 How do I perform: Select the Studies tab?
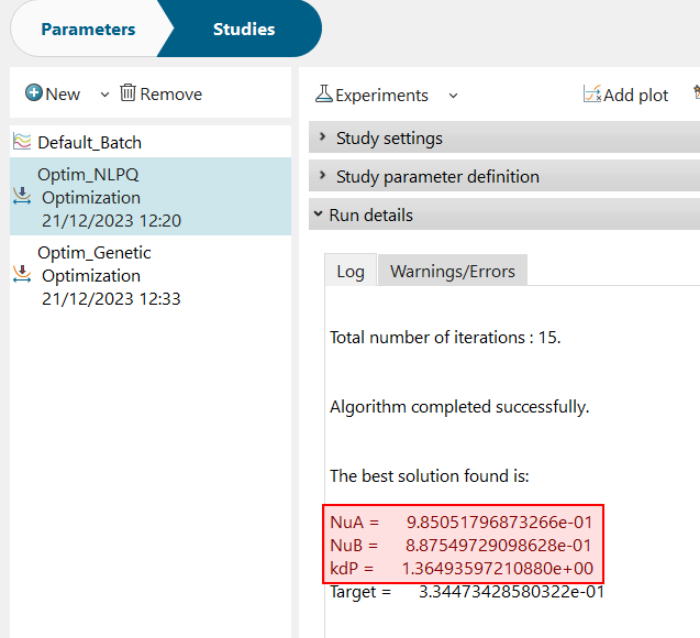point(244,29)
